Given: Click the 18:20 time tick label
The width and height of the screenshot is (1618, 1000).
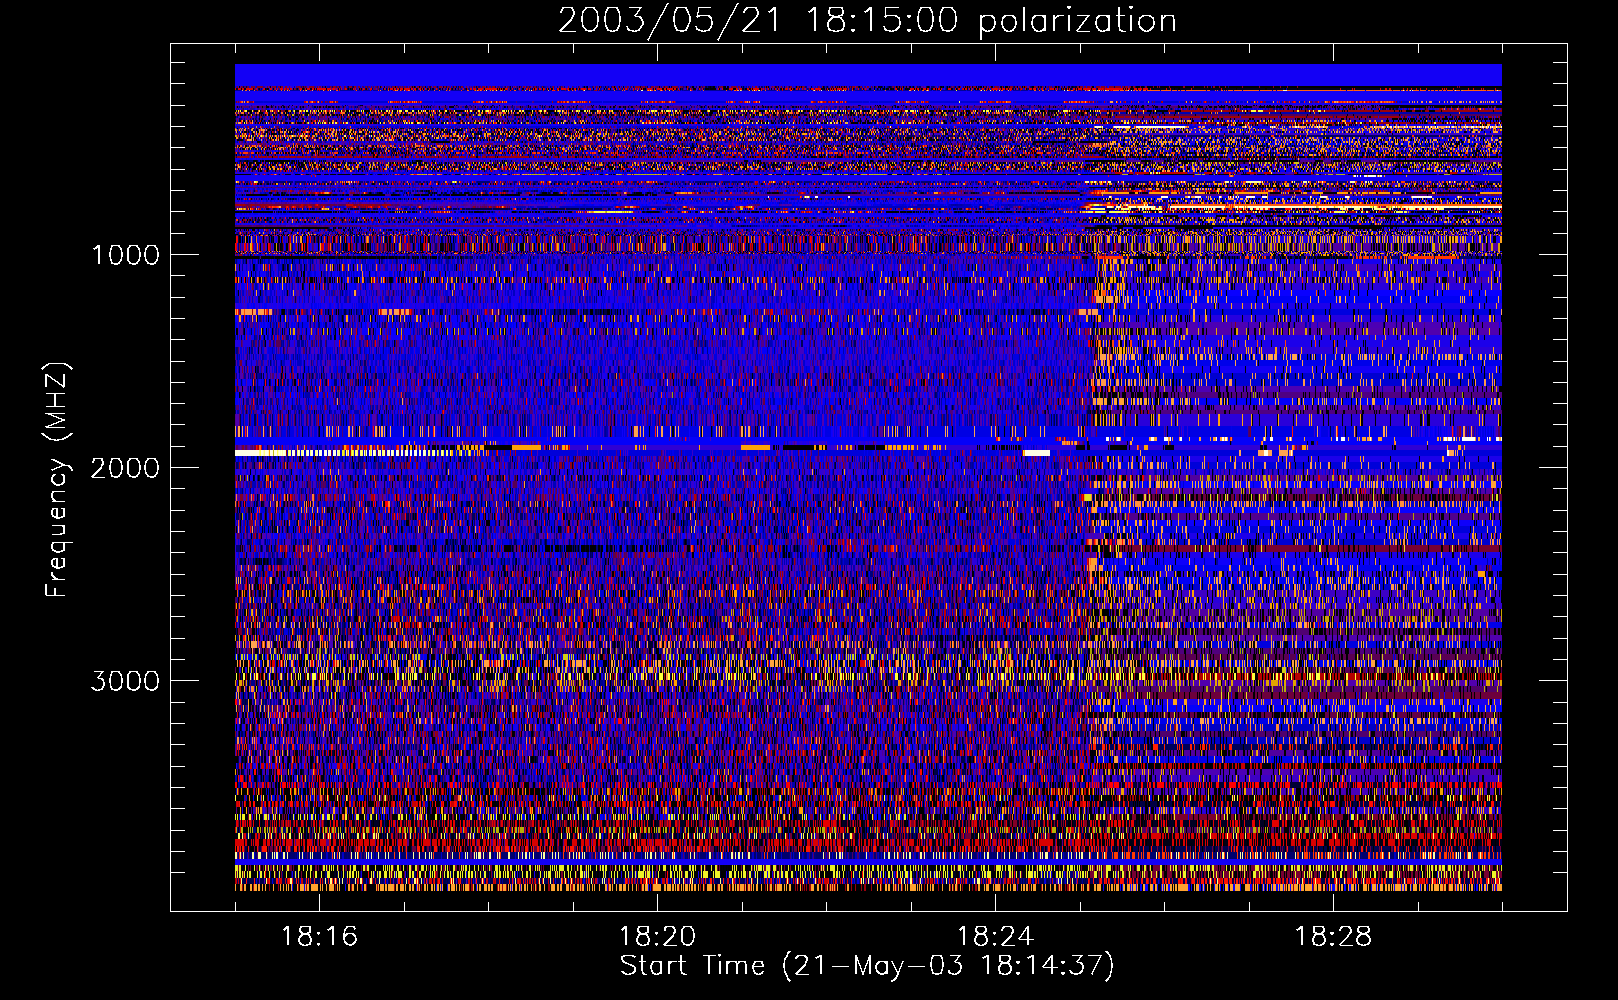Looking at the screenshot, I should (x=657, y=937).
